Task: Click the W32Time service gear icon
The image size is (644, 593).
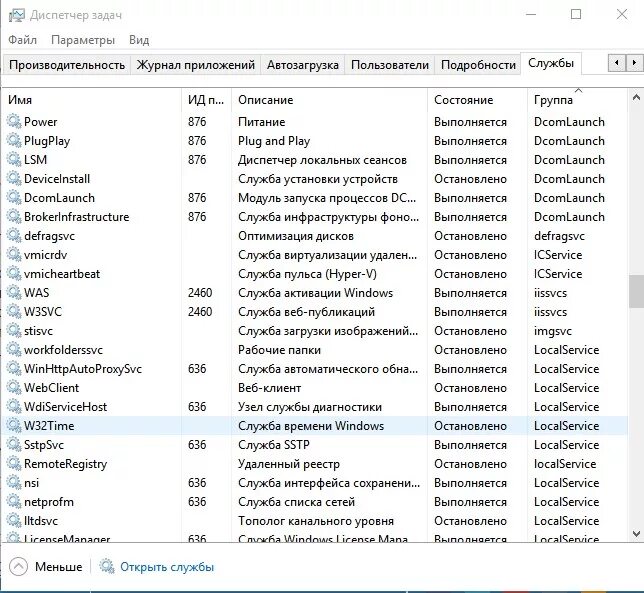Action: [x=14, y=426]
